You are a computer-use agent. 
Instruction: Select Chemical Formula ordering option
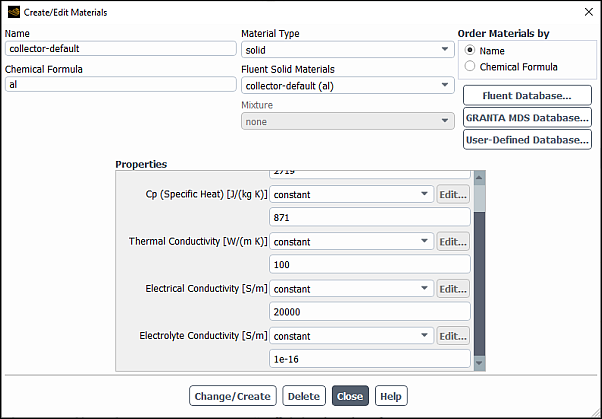coord(471,67)
